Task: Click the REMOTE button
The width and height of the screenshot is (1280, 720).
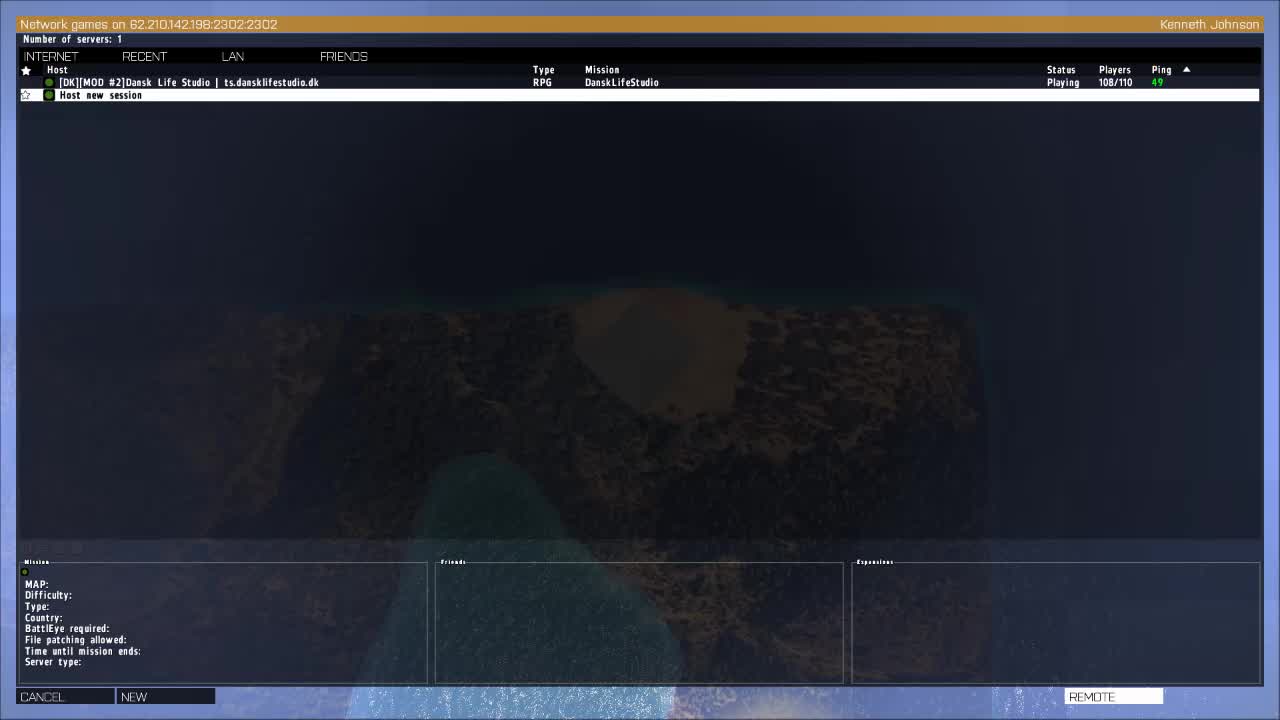Action: pyautogui.click(x=1114, y=697)
